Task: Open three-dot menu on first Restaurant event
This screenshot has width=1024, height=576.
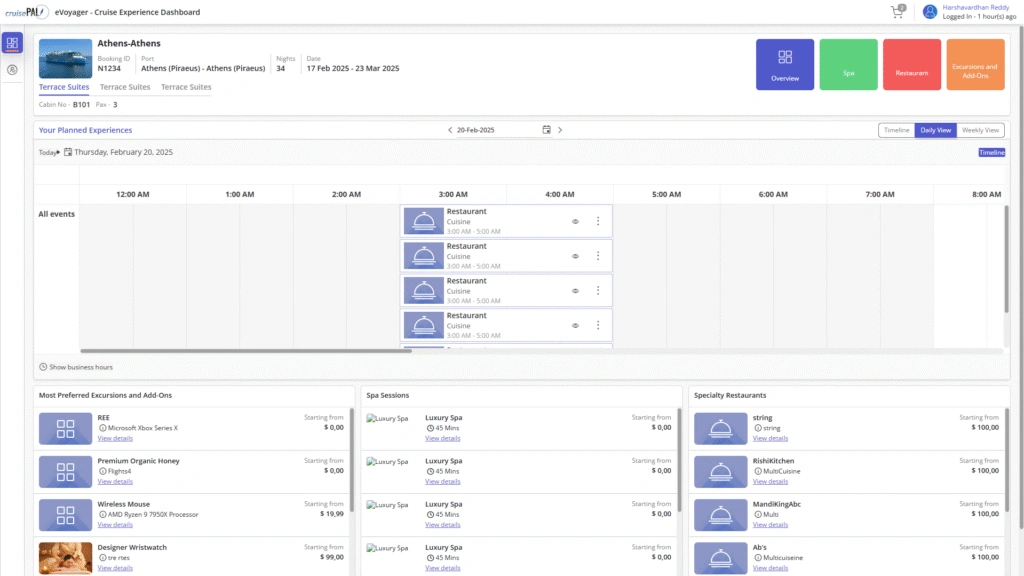Action: (x=598, y=221)
